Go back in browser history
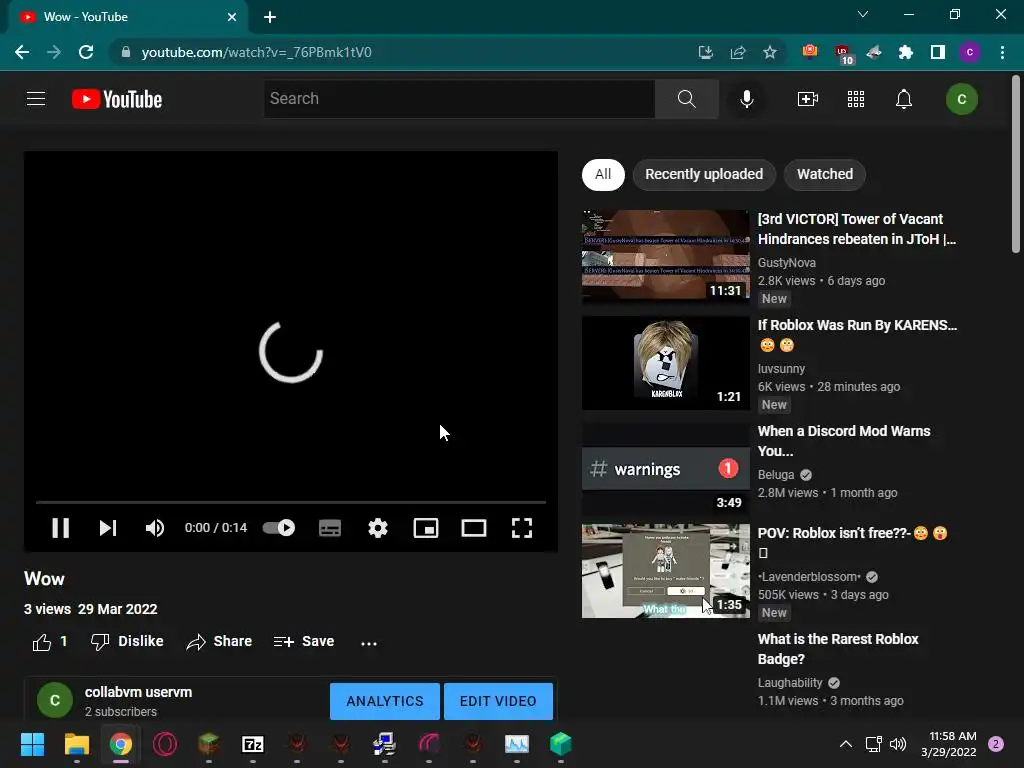The image size is (1024, 768). coord(22,52)
